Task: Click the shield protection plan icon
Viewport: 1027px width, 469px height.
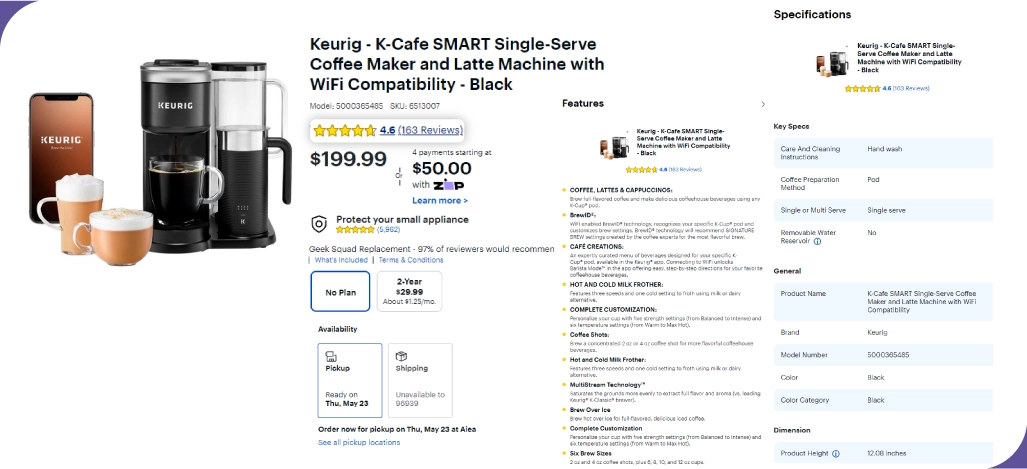Action: tap(319, 223)
